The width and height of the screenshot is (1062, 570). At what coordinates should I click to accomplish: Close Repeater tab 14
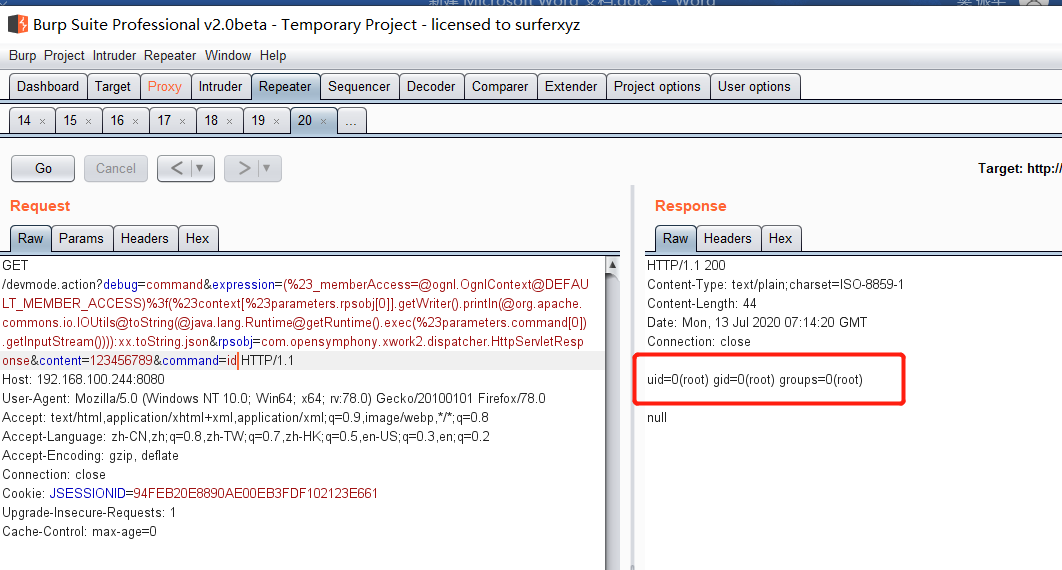tap(42, 121)
